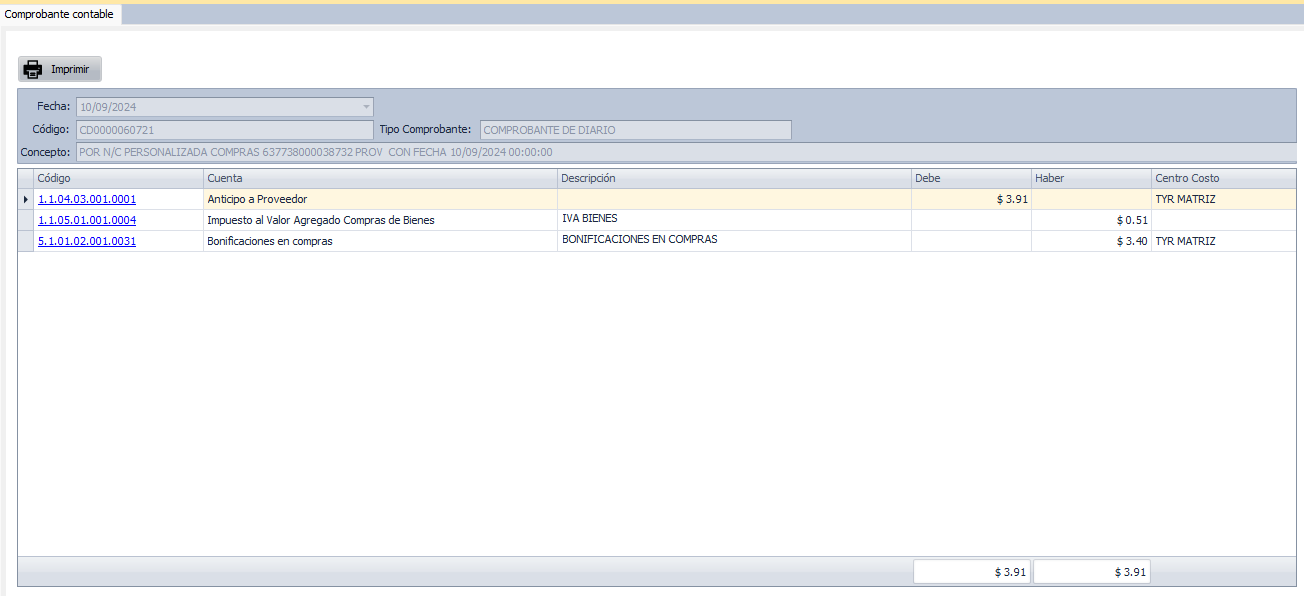Select the row indicator arrow of first row

pos(26,199)
